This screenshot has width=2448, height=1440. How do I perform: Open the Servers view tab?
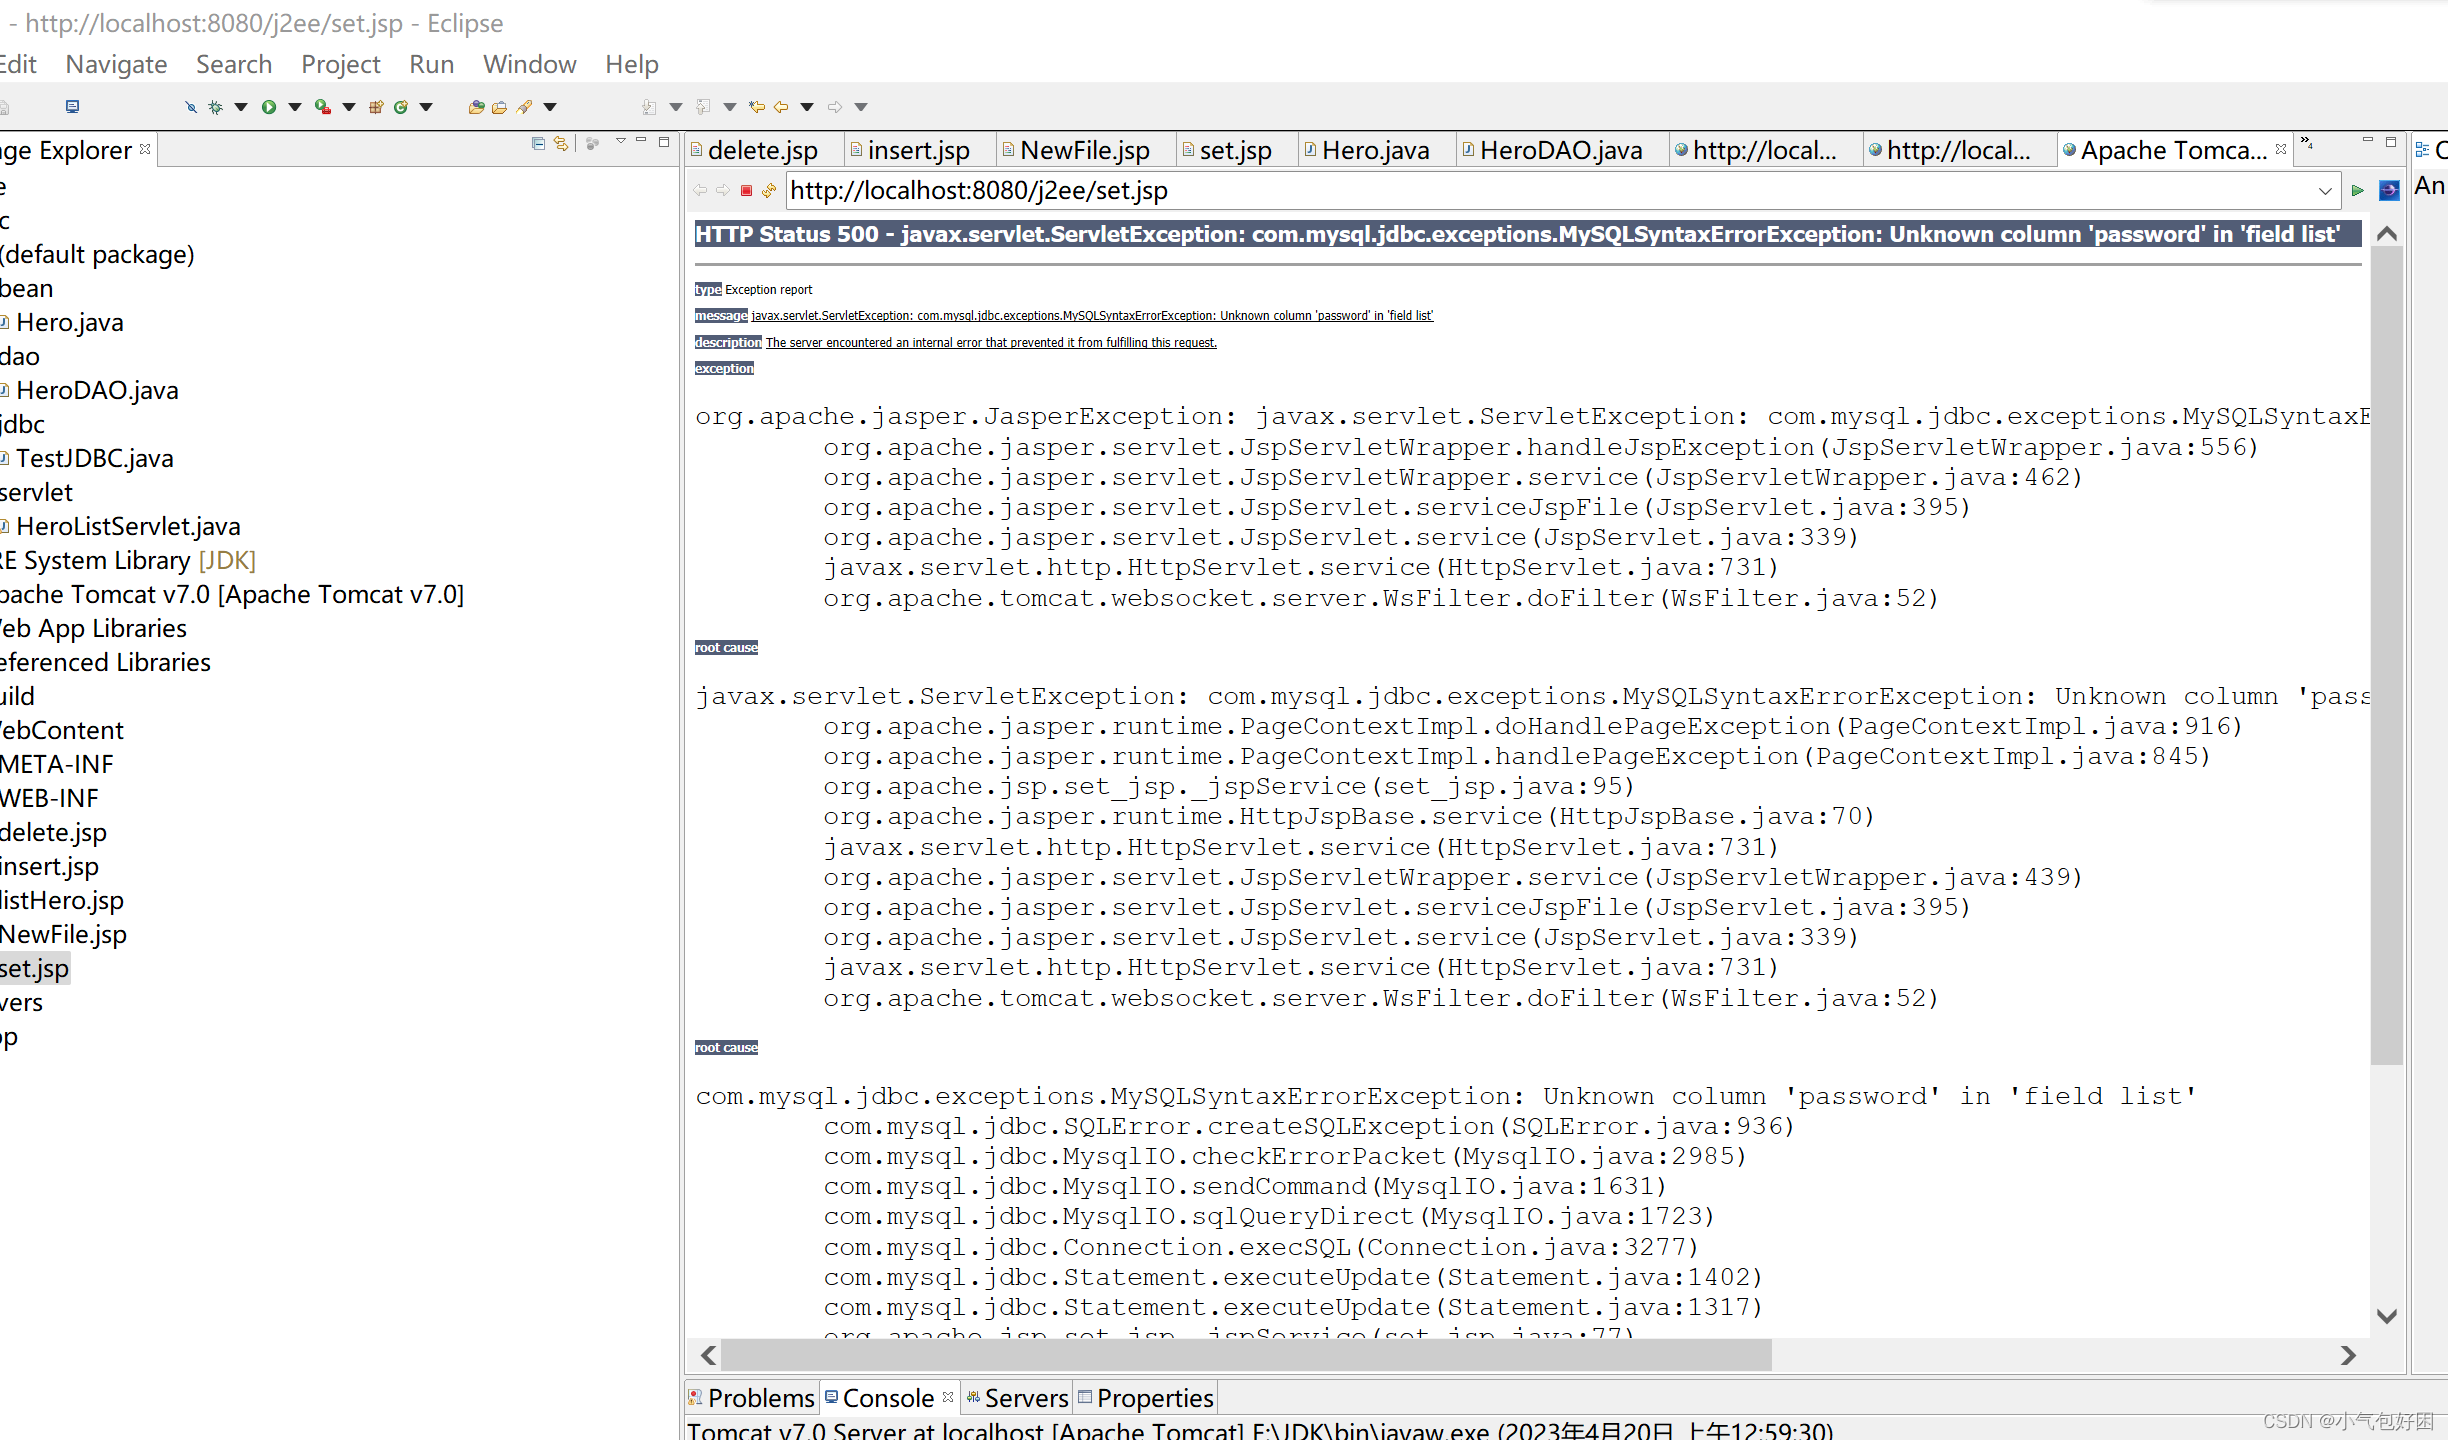(1025, 1397)
